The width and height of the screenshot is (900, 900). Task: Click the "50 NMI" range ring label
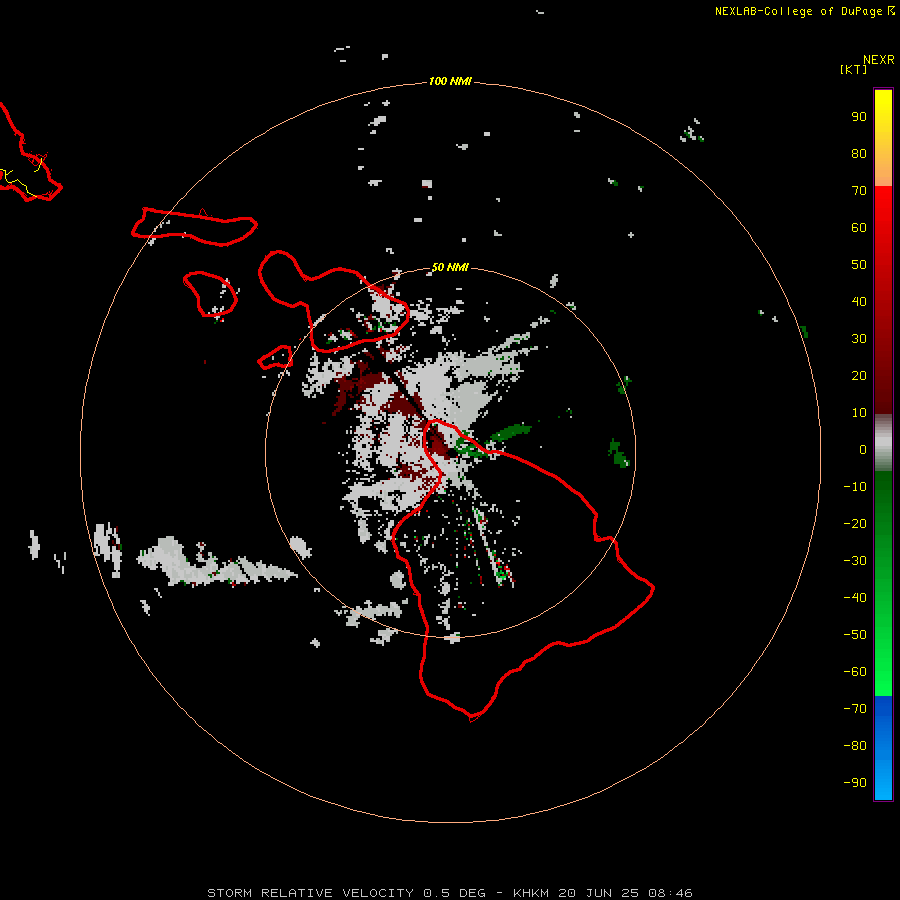click(450, 267)
